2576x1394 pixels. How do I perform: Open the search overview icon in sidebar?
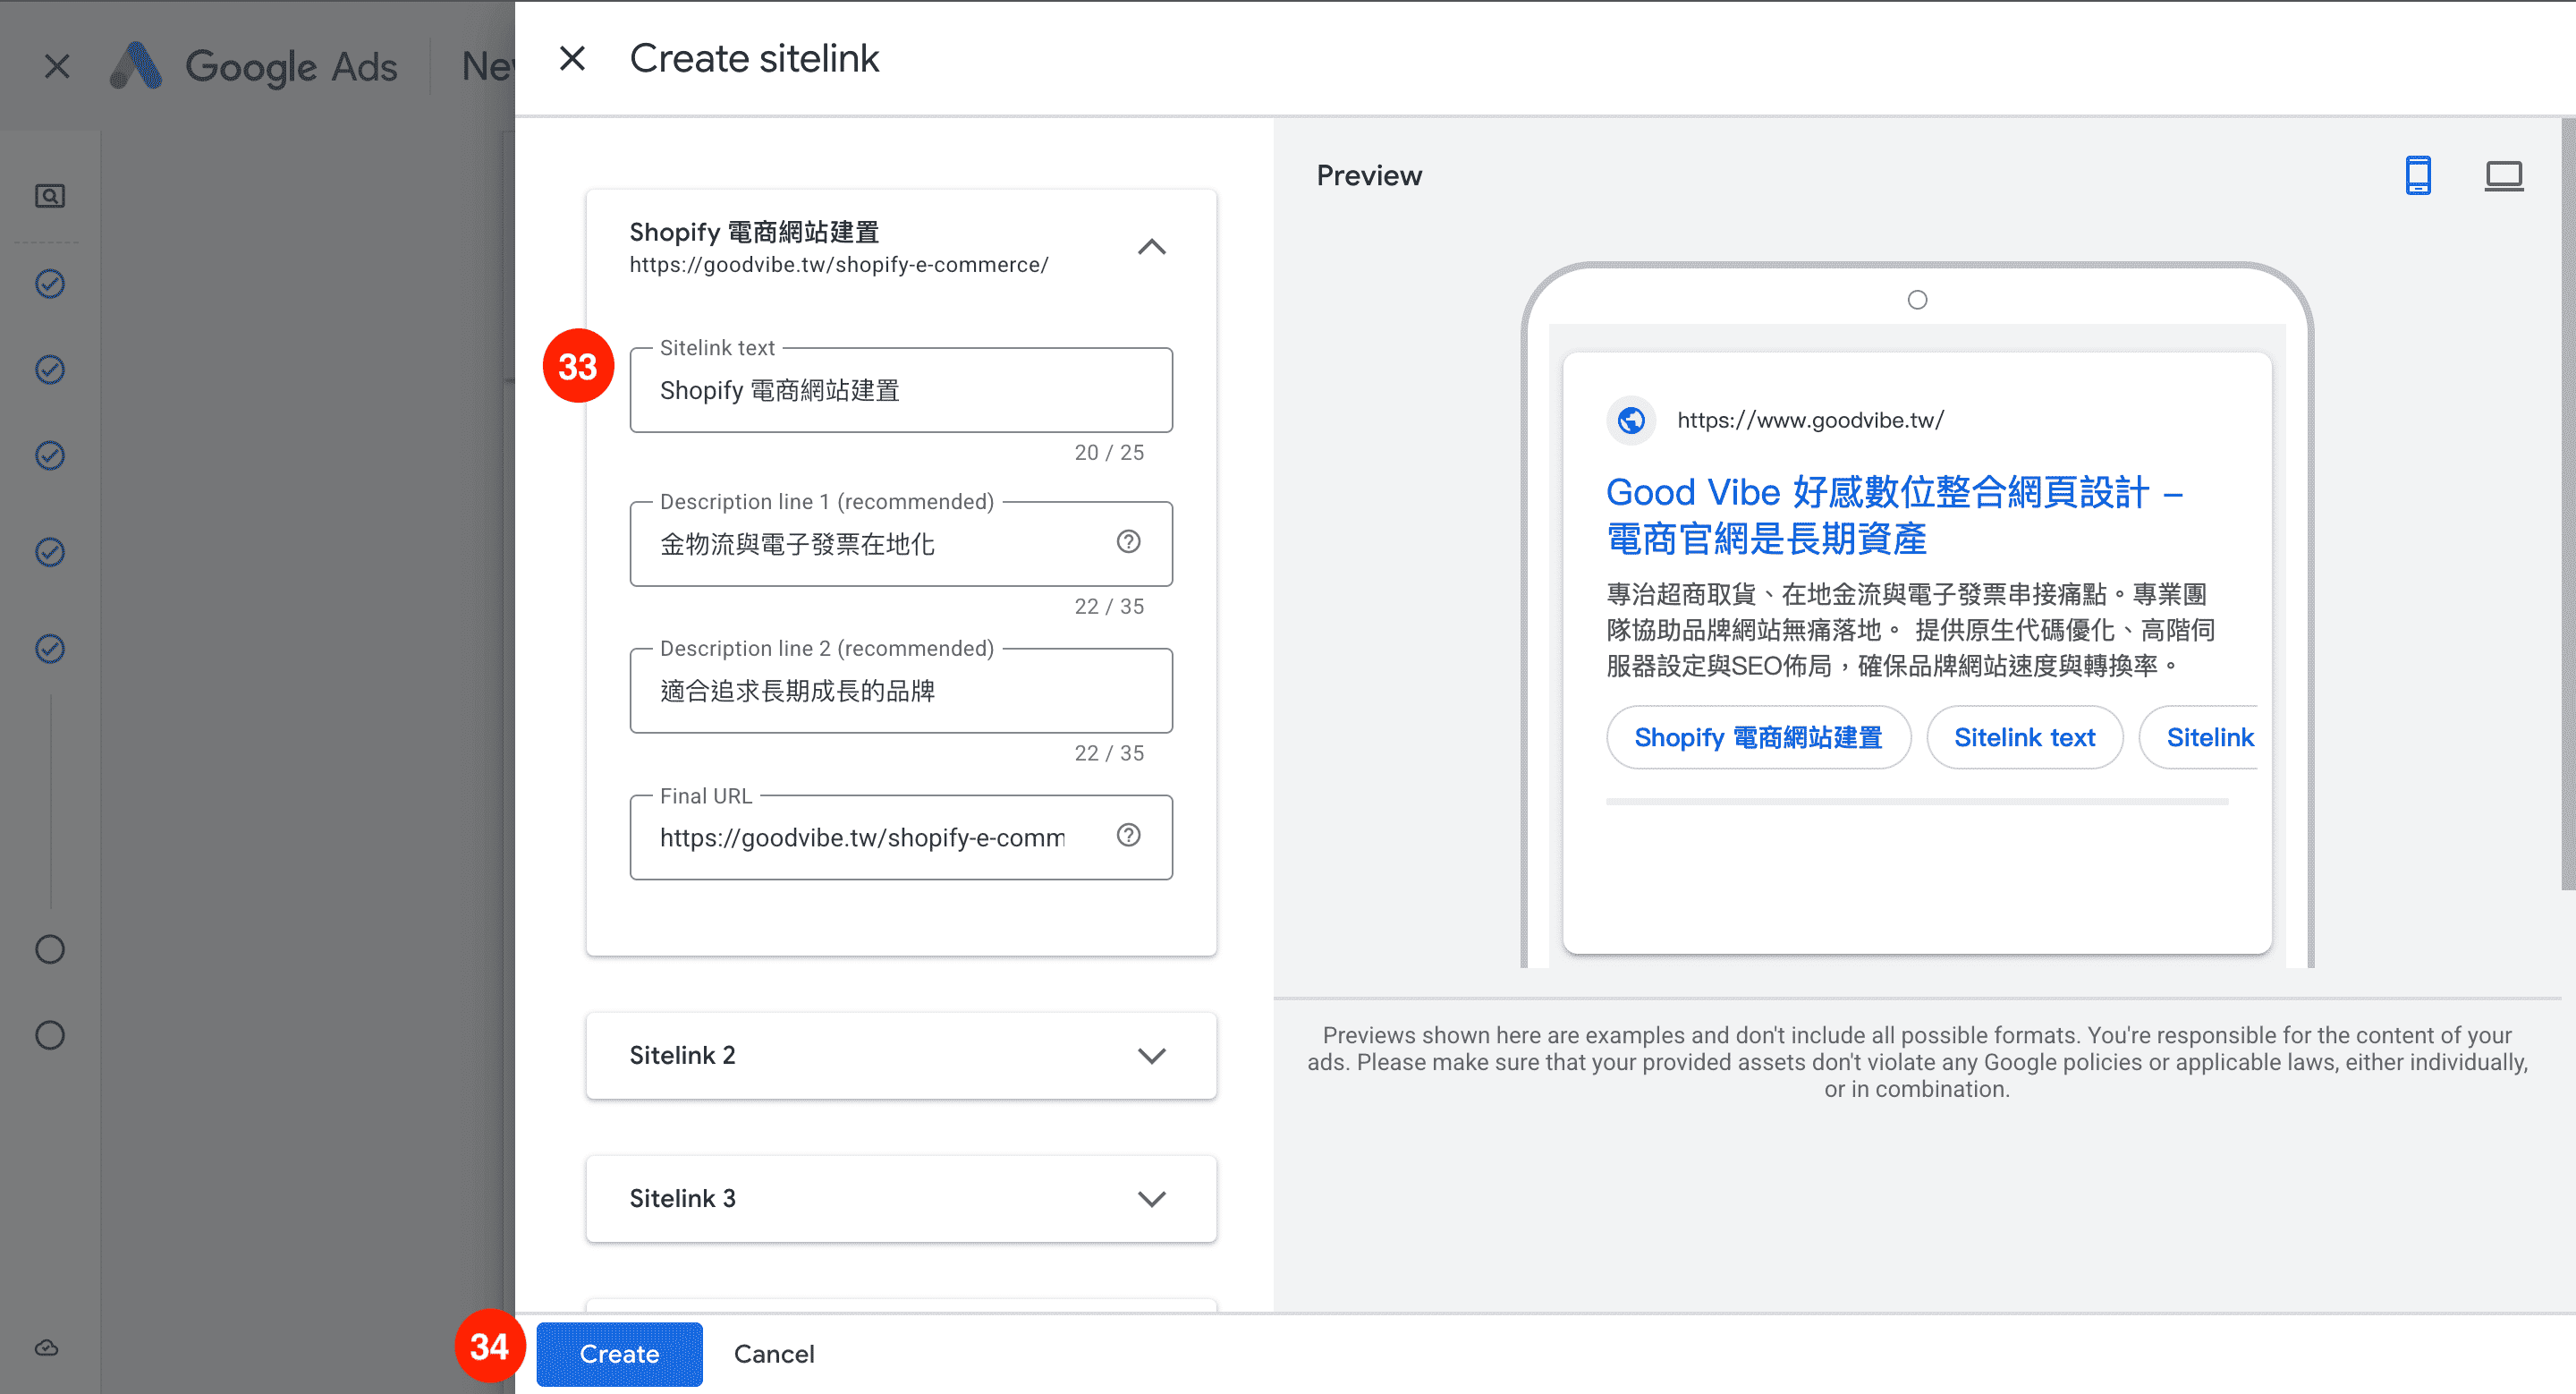coord(50,196)
